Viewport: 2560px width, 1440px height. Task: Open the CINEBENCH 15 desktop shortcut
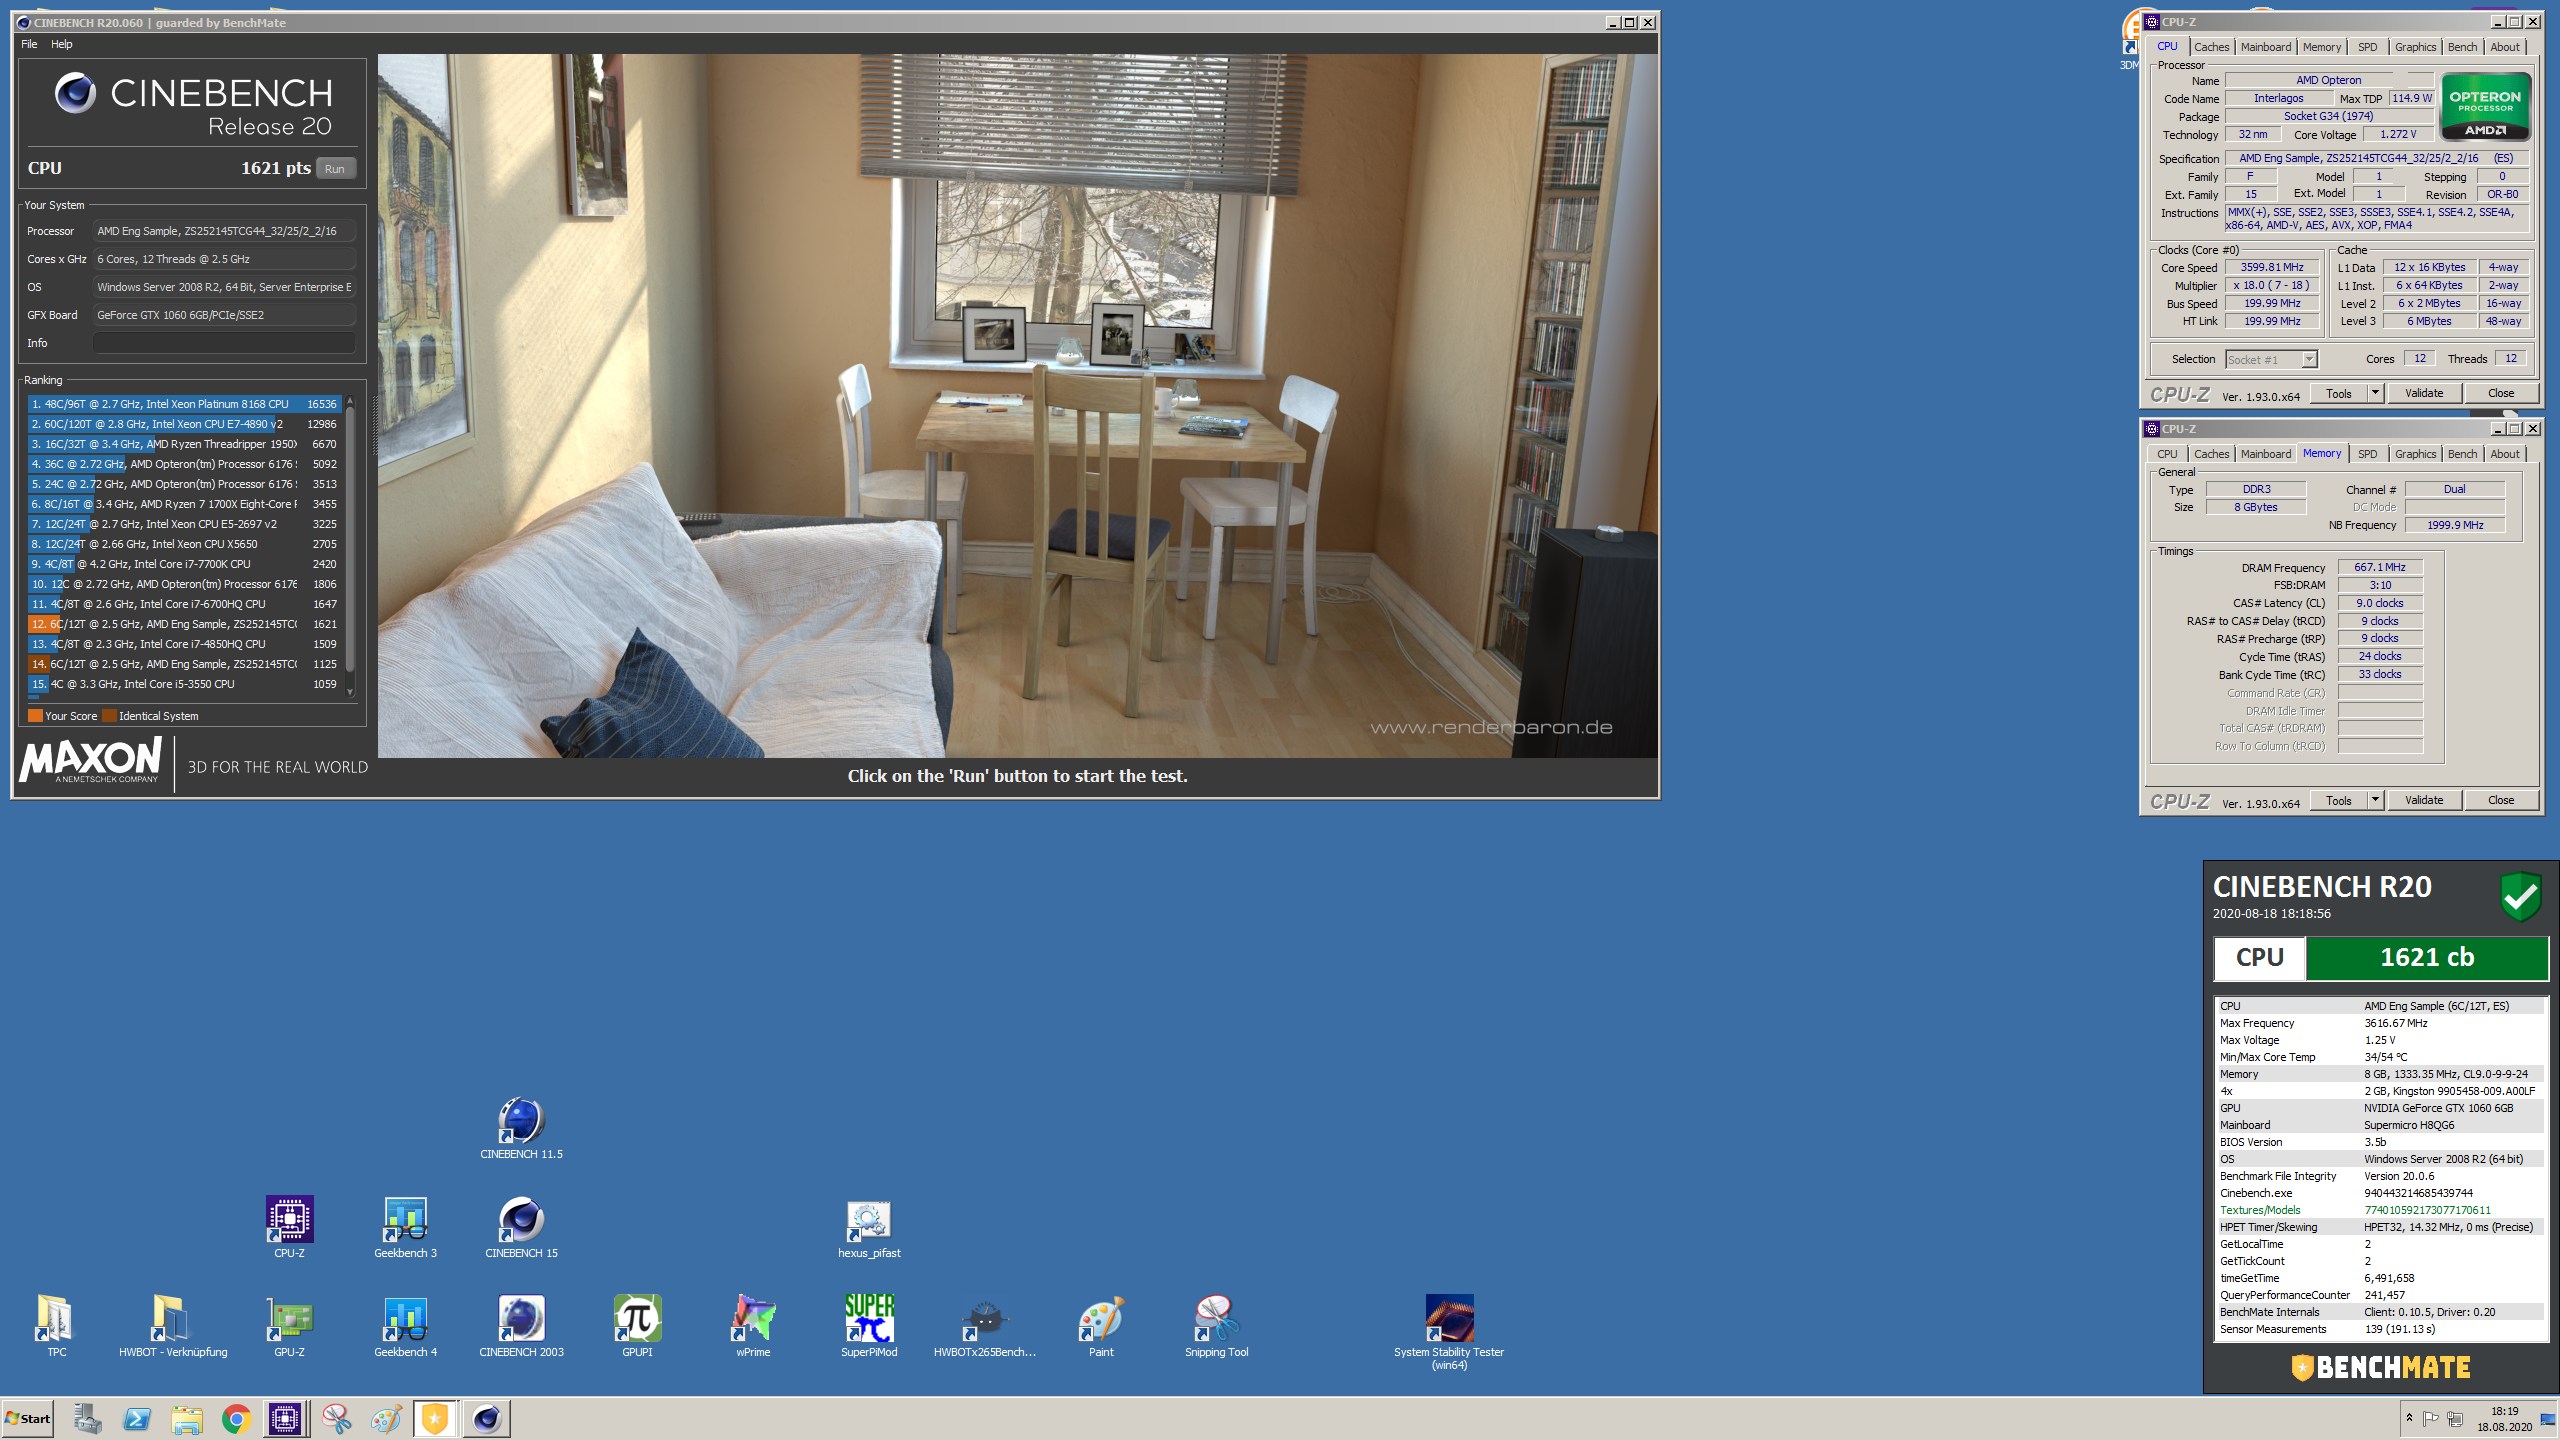click(x=521, y=1228)
